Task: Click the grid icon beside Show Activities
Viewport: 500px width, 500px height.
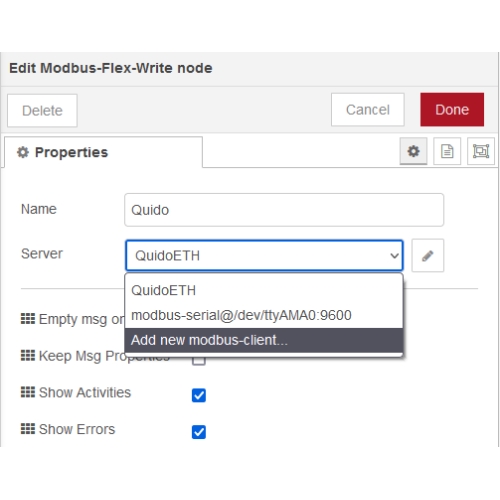Action: pyautogui.click(x=28, y=392)
